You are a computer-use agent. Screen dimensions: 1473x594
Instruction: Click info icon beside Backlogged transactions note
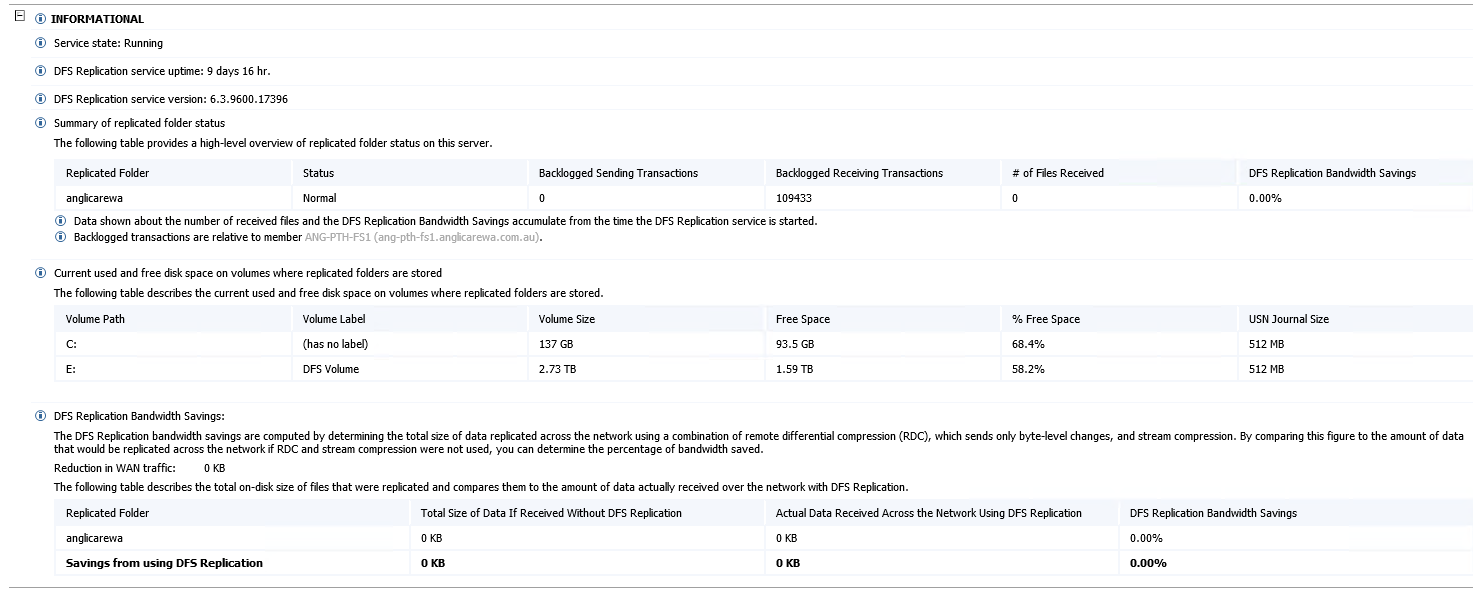[x=61, y=237]
